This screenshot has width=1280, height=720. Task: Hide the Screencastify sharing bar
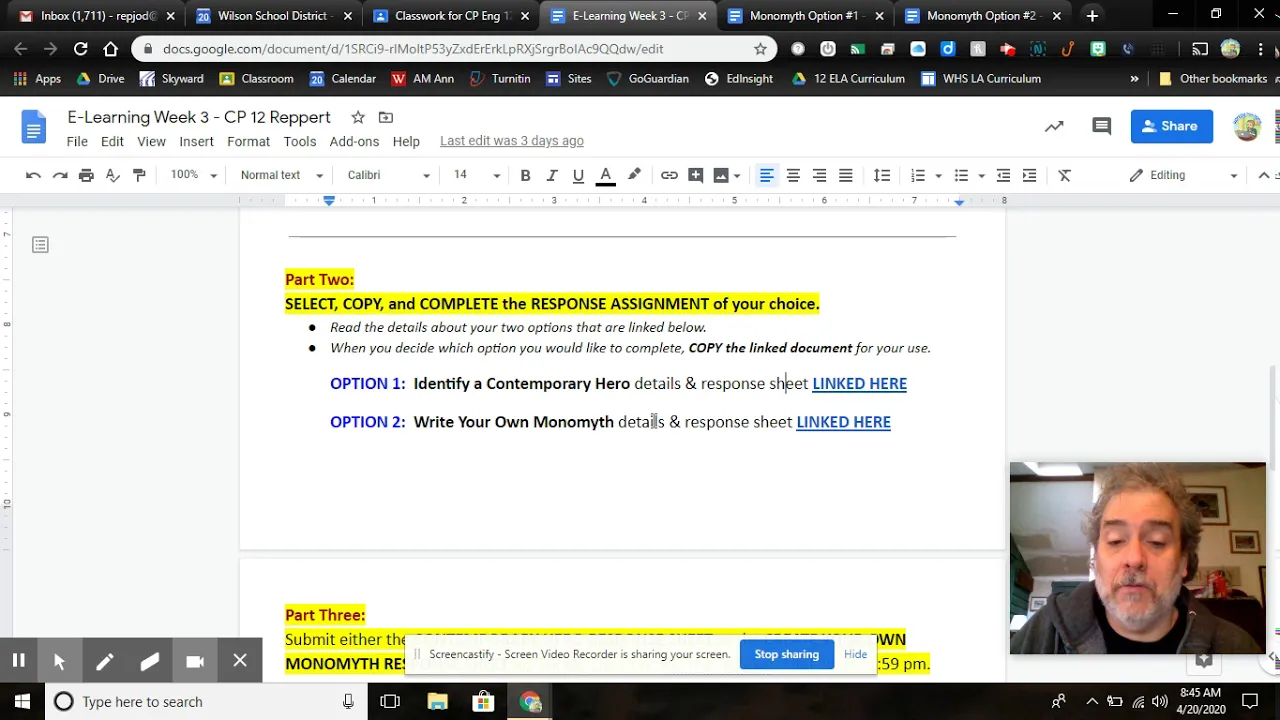point(855,654)
